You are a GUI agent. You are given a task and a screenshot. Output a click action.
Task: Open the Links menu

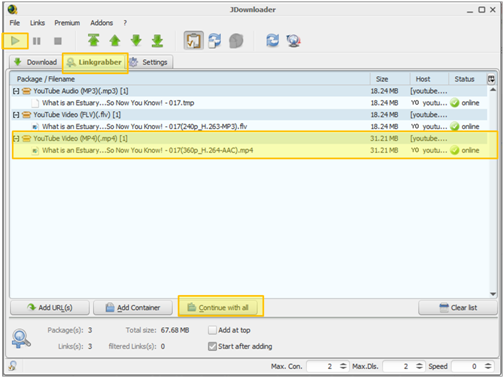point(37,23)
